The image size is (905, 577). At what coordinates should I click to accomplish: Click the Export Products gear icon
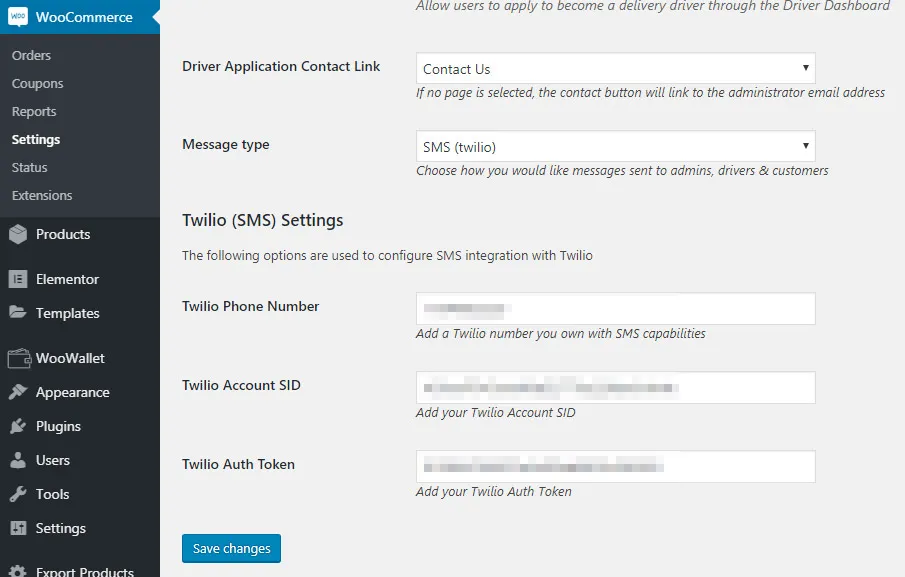(x=18, y=571)
